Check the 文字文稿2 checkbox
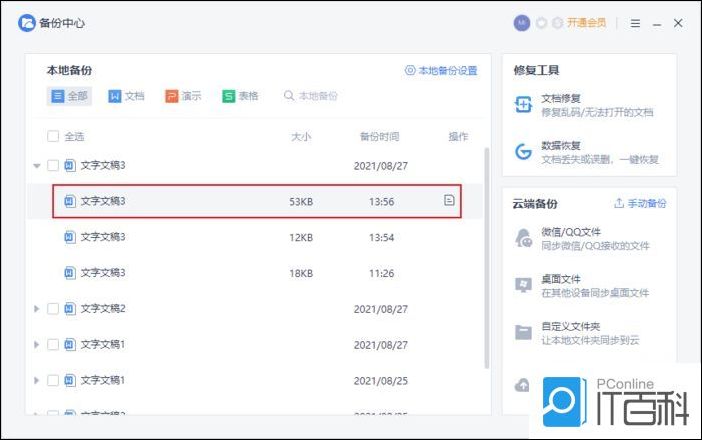Viewport: 702px width, 440px height. pos(53,309)
